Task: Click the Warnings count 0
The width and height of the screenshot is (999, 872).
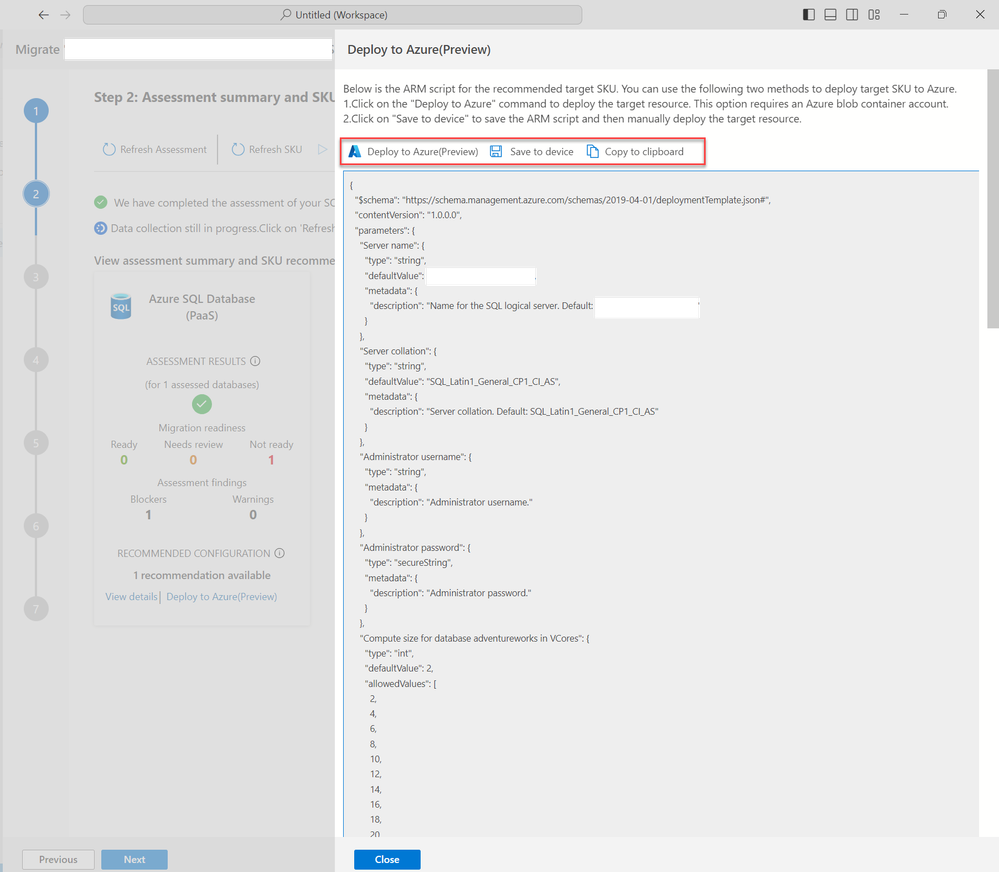Action: [253, 515]
